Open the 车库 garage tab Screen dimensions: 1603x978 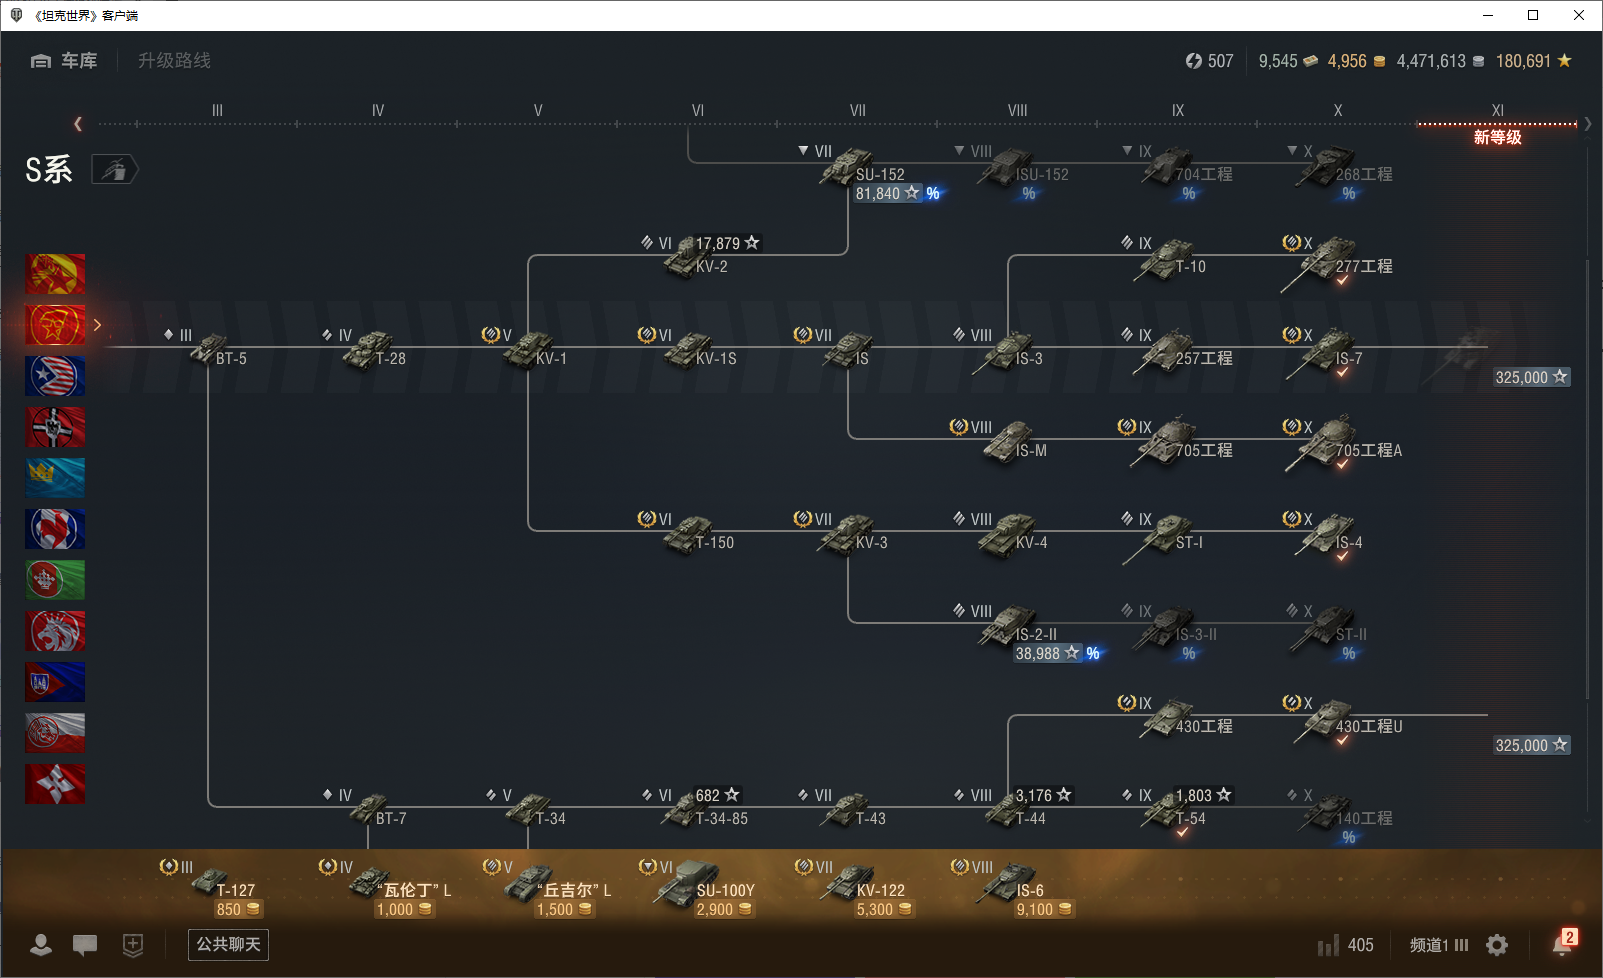tap(64, 61)
